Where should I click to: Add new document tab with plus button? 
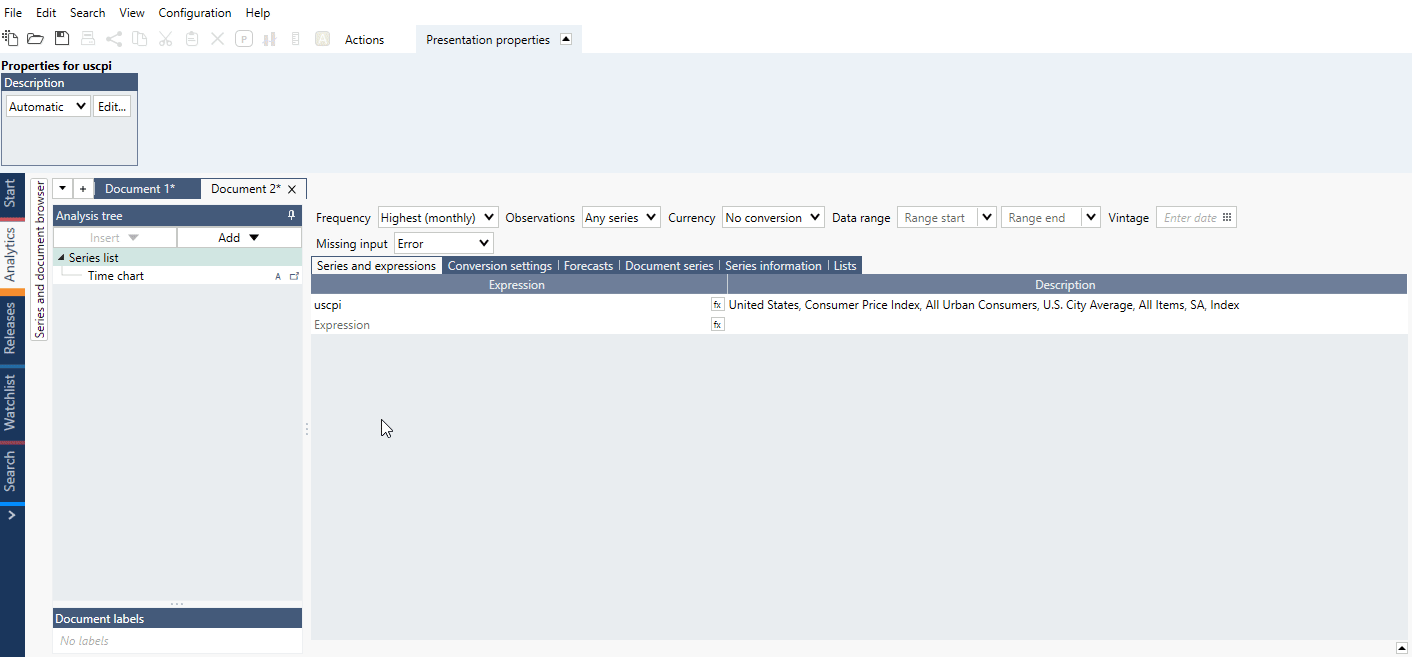[x=83, y=189]
